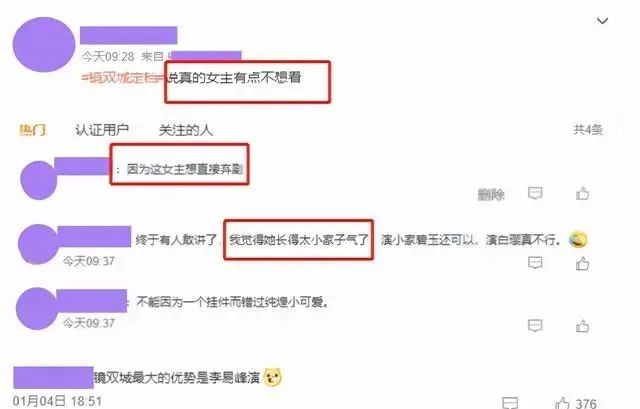This screenshot has width=640, height=409.
Task: Click the laughing-crying emoji in the comment
Action: point(578,240)
